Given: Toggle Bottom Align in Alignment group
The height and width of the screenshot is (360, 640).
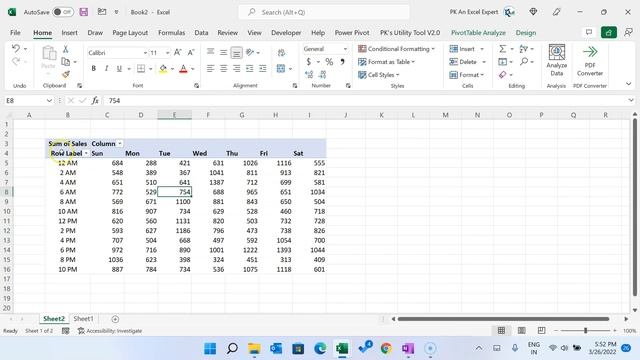Looking at the screenshot, I should point(236,52).
